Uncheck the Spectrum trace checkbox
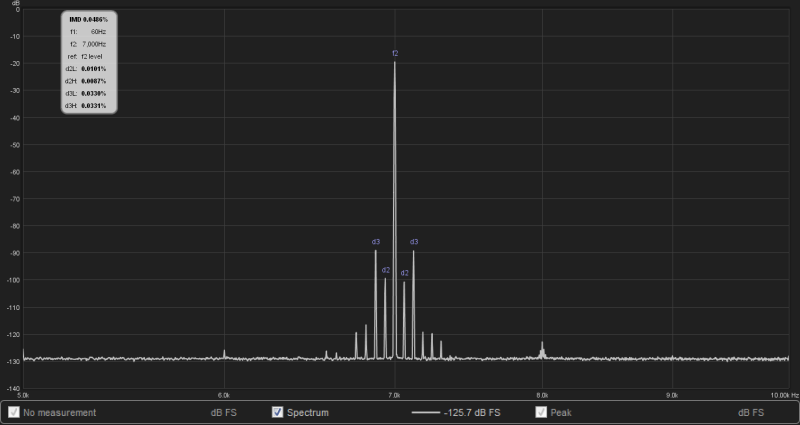This screenshot has height=425, width=800. coord(277,412)
